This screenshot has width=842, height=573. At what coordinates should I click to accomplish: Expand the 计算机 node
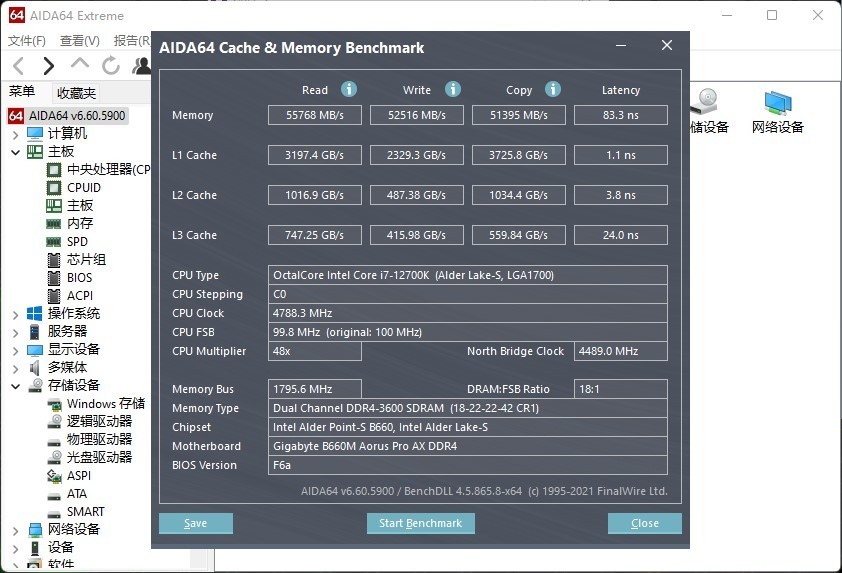tap(16, 135)
